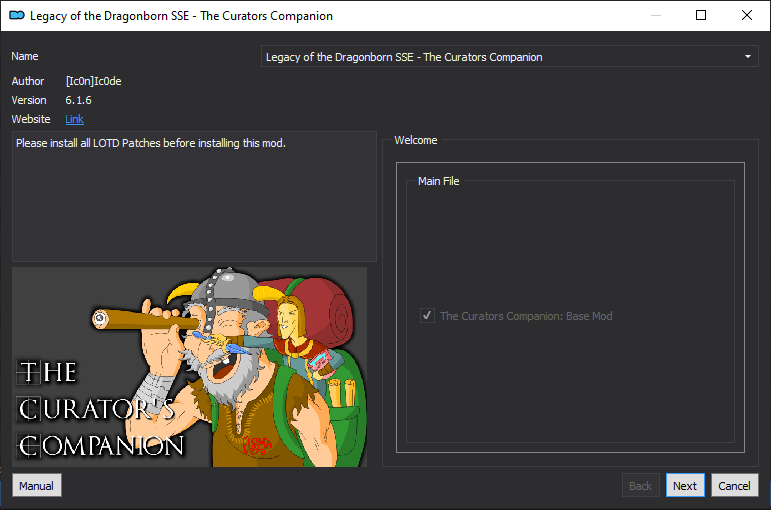Click the Version field label
Viewport: 771px width, 510px height.
pyautogui.click(x=29, y=100)
